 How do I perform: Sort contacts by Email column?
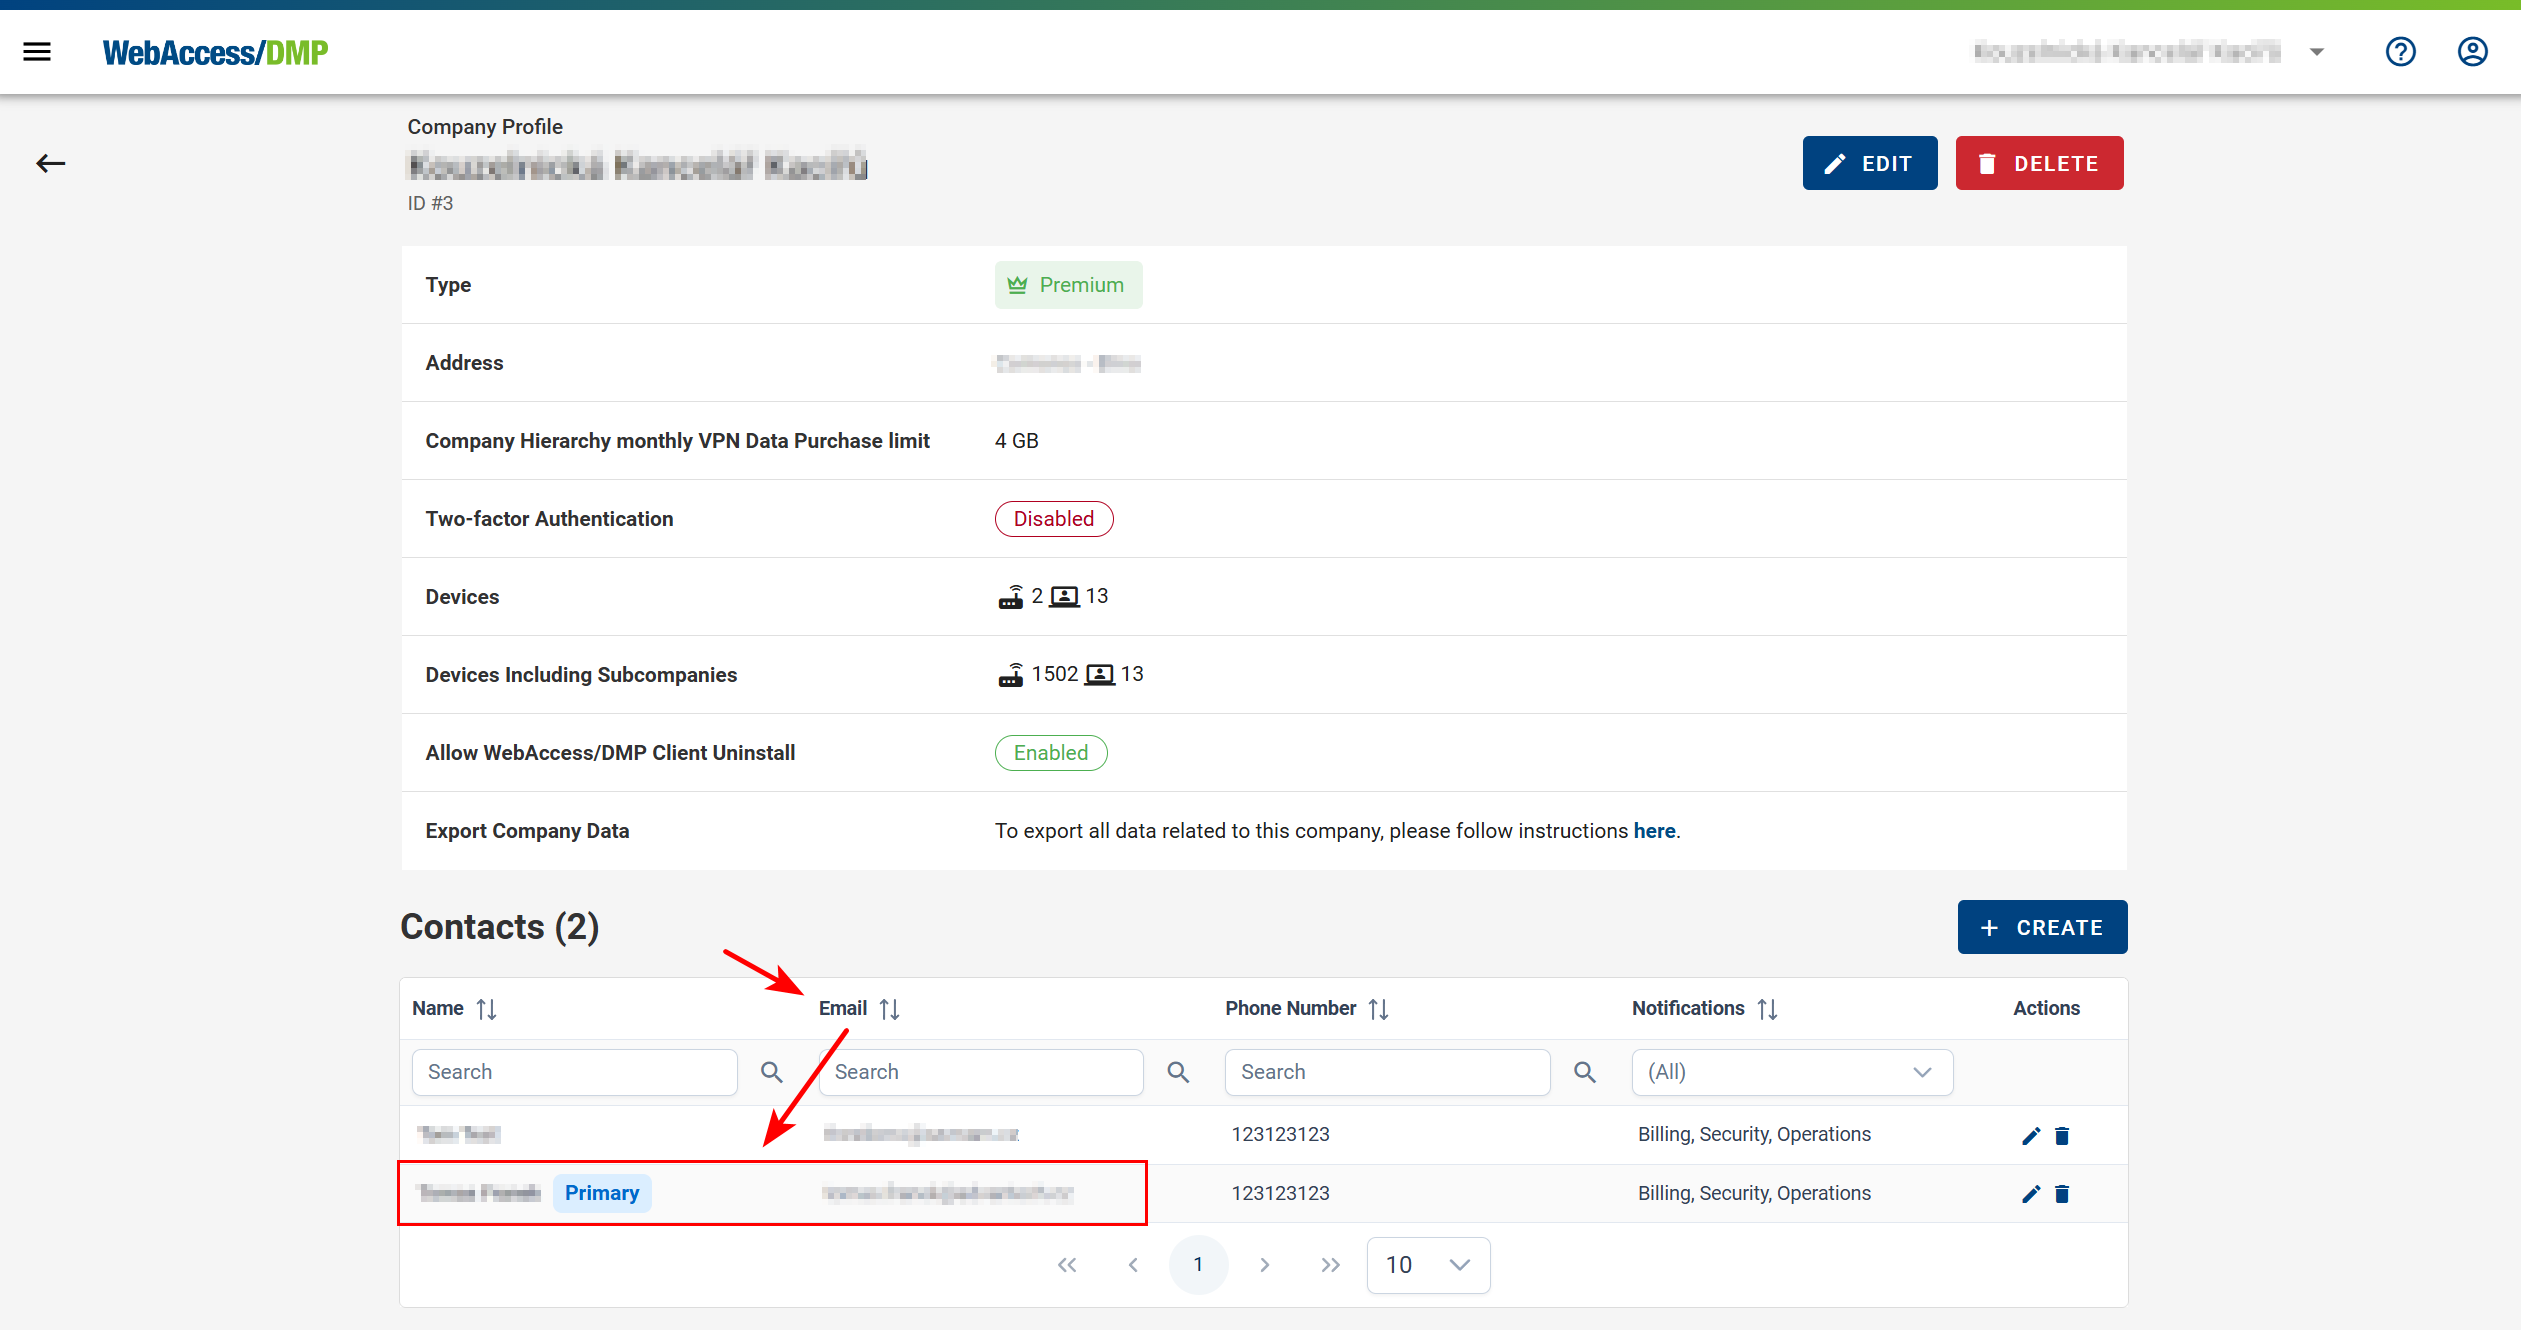tap(889, 1009)
